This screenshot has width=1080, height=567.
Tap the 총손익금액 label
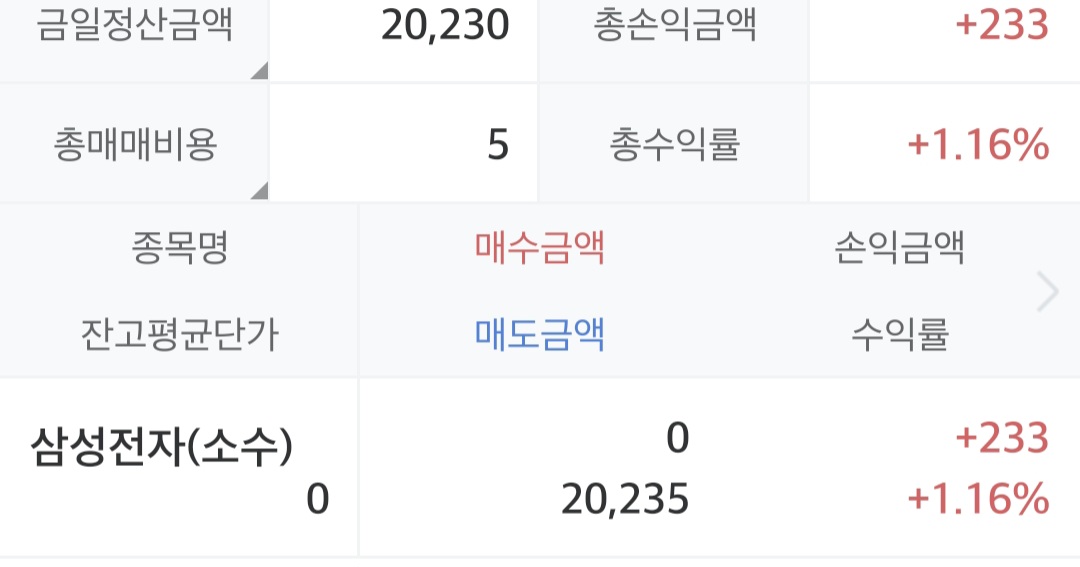pos(674,27)
